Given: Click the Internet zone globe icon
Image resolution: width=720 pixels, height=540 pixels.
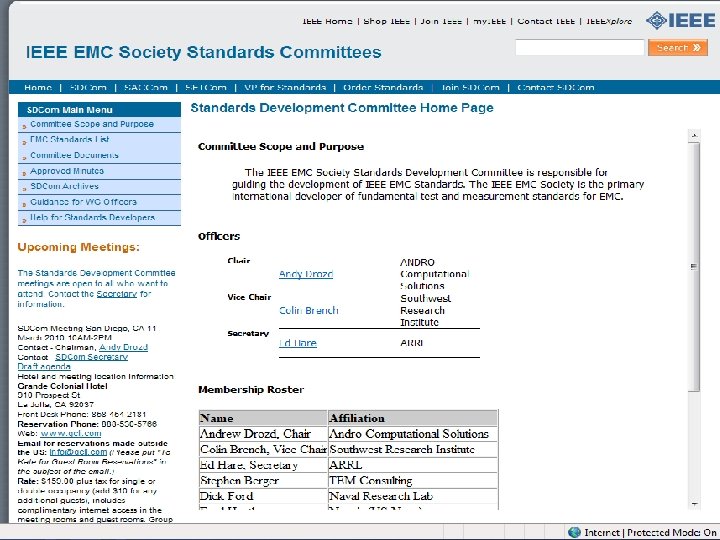Looking at the screenshot, I should tap(574, 532).
